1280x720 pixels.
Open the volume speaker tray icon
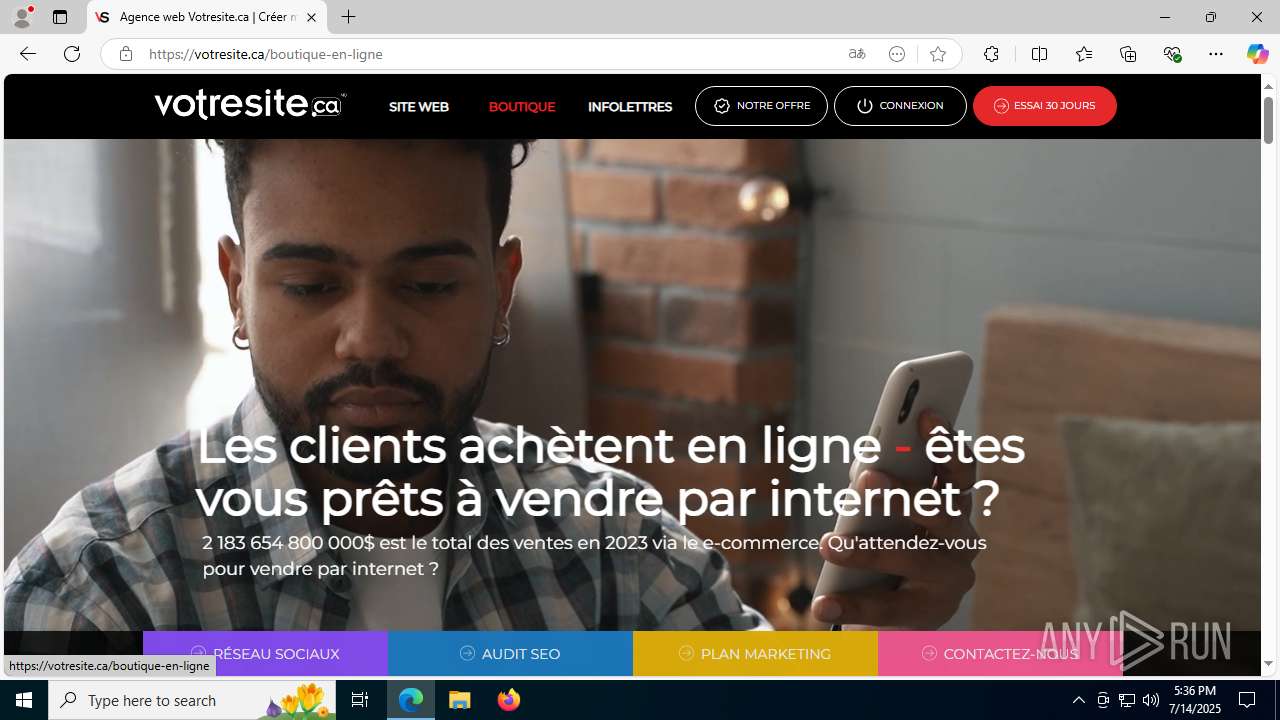1151,700
